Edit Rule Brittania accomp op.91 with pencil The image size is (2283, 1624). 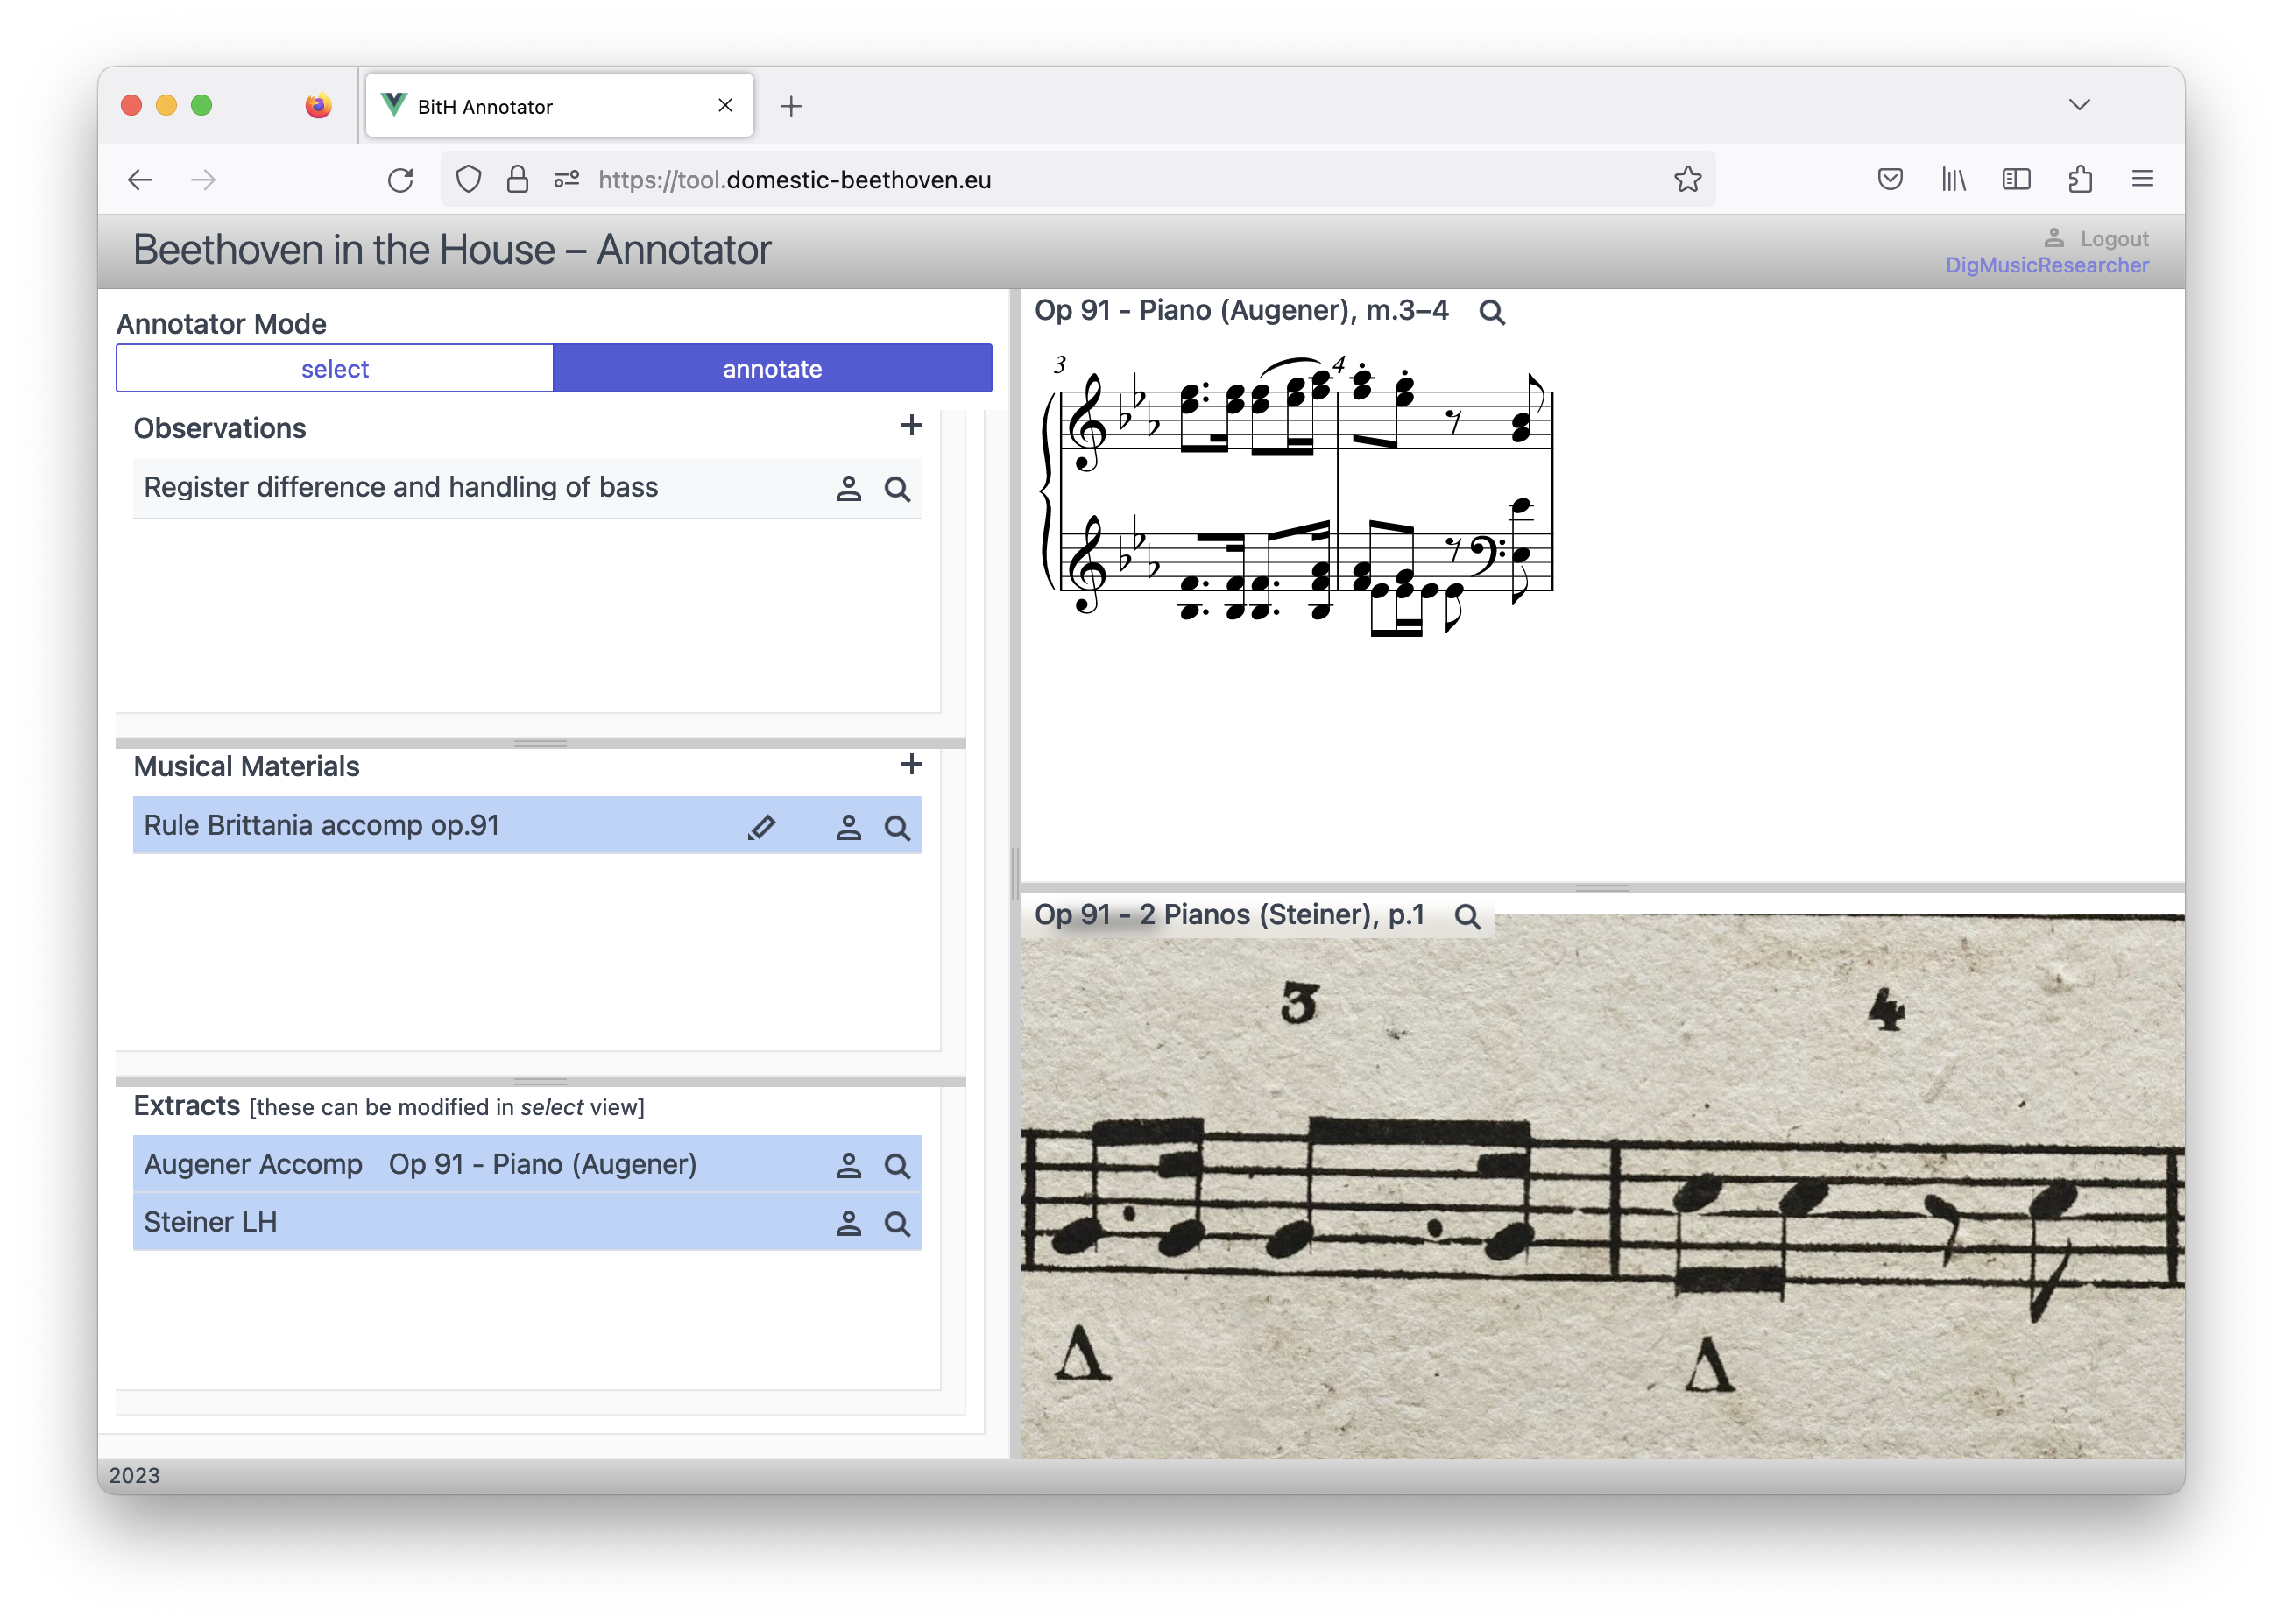[x=761, y=827]
